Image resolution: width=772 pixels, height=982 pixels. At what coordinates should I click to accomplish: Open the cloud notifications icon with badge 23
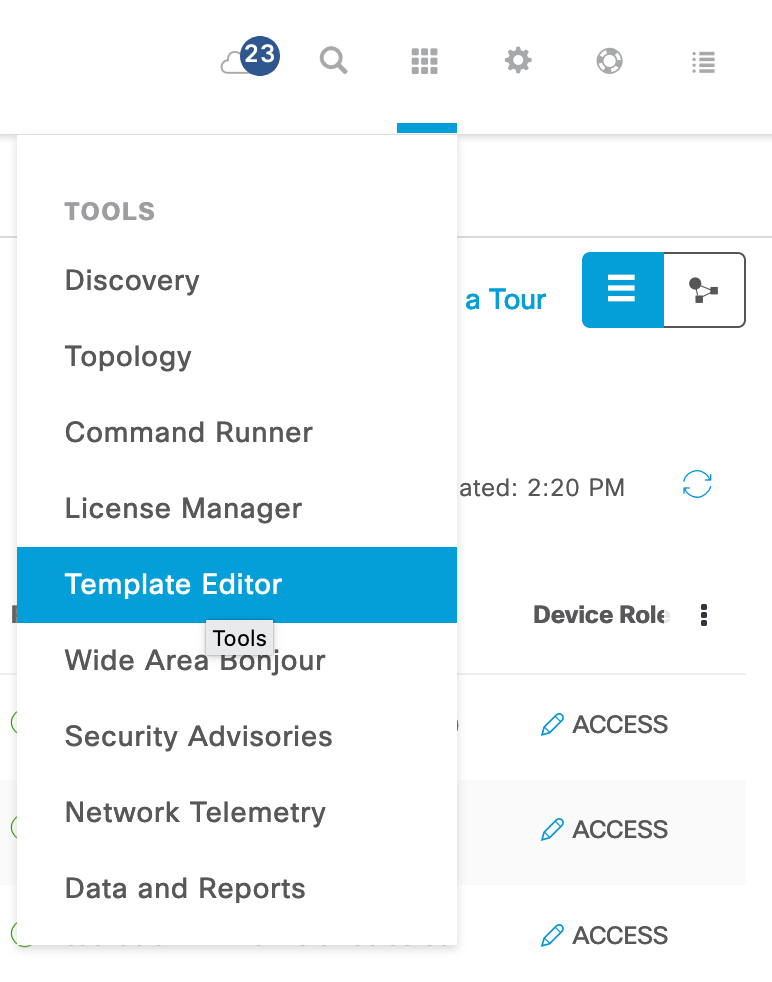(x=250, y=57)
